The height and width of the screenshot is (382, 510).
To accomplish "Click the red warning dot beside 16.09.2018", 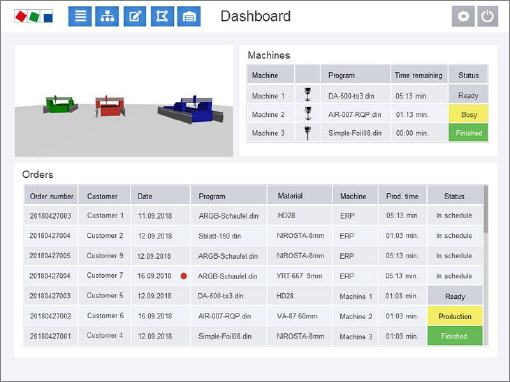I will pos(183,276).
